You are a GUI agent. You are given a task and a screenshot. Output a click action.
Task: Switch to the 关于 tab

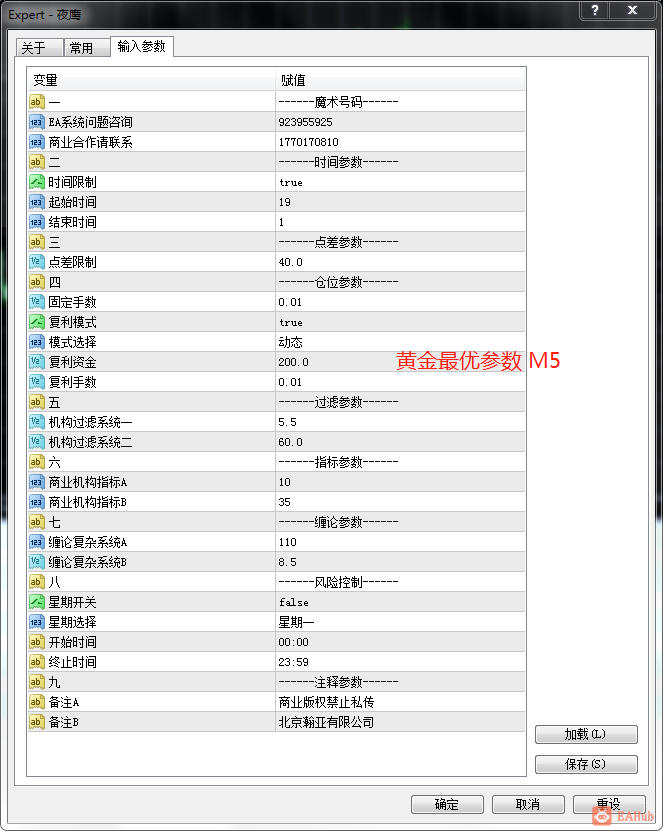point(39,48)
